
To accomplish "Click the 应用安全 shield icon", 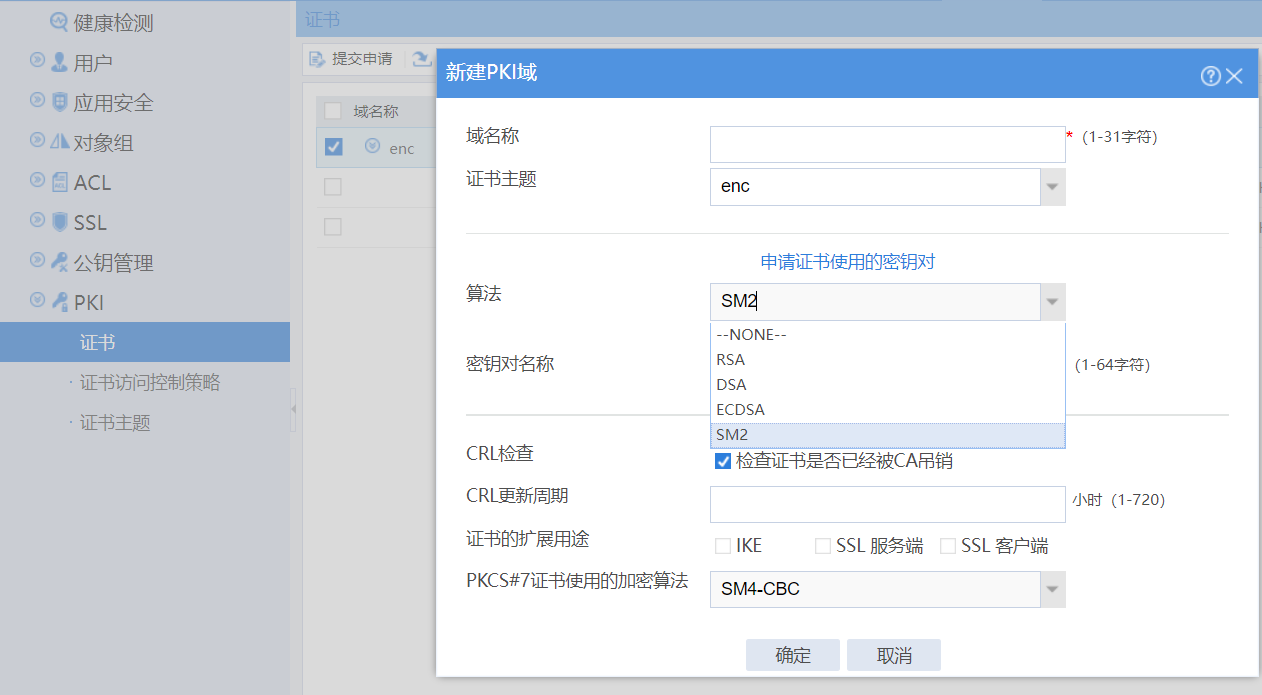I will [x=60, y=103].
